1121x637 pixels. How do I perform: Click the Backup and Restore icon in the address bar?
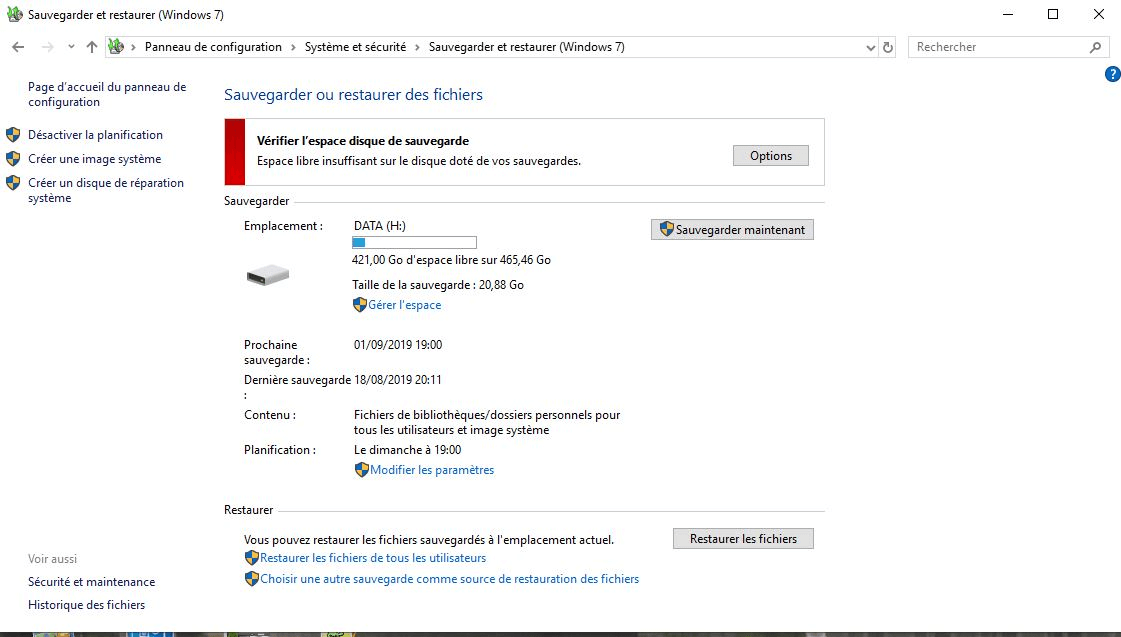pyautogui.click(x=116, y=46)
